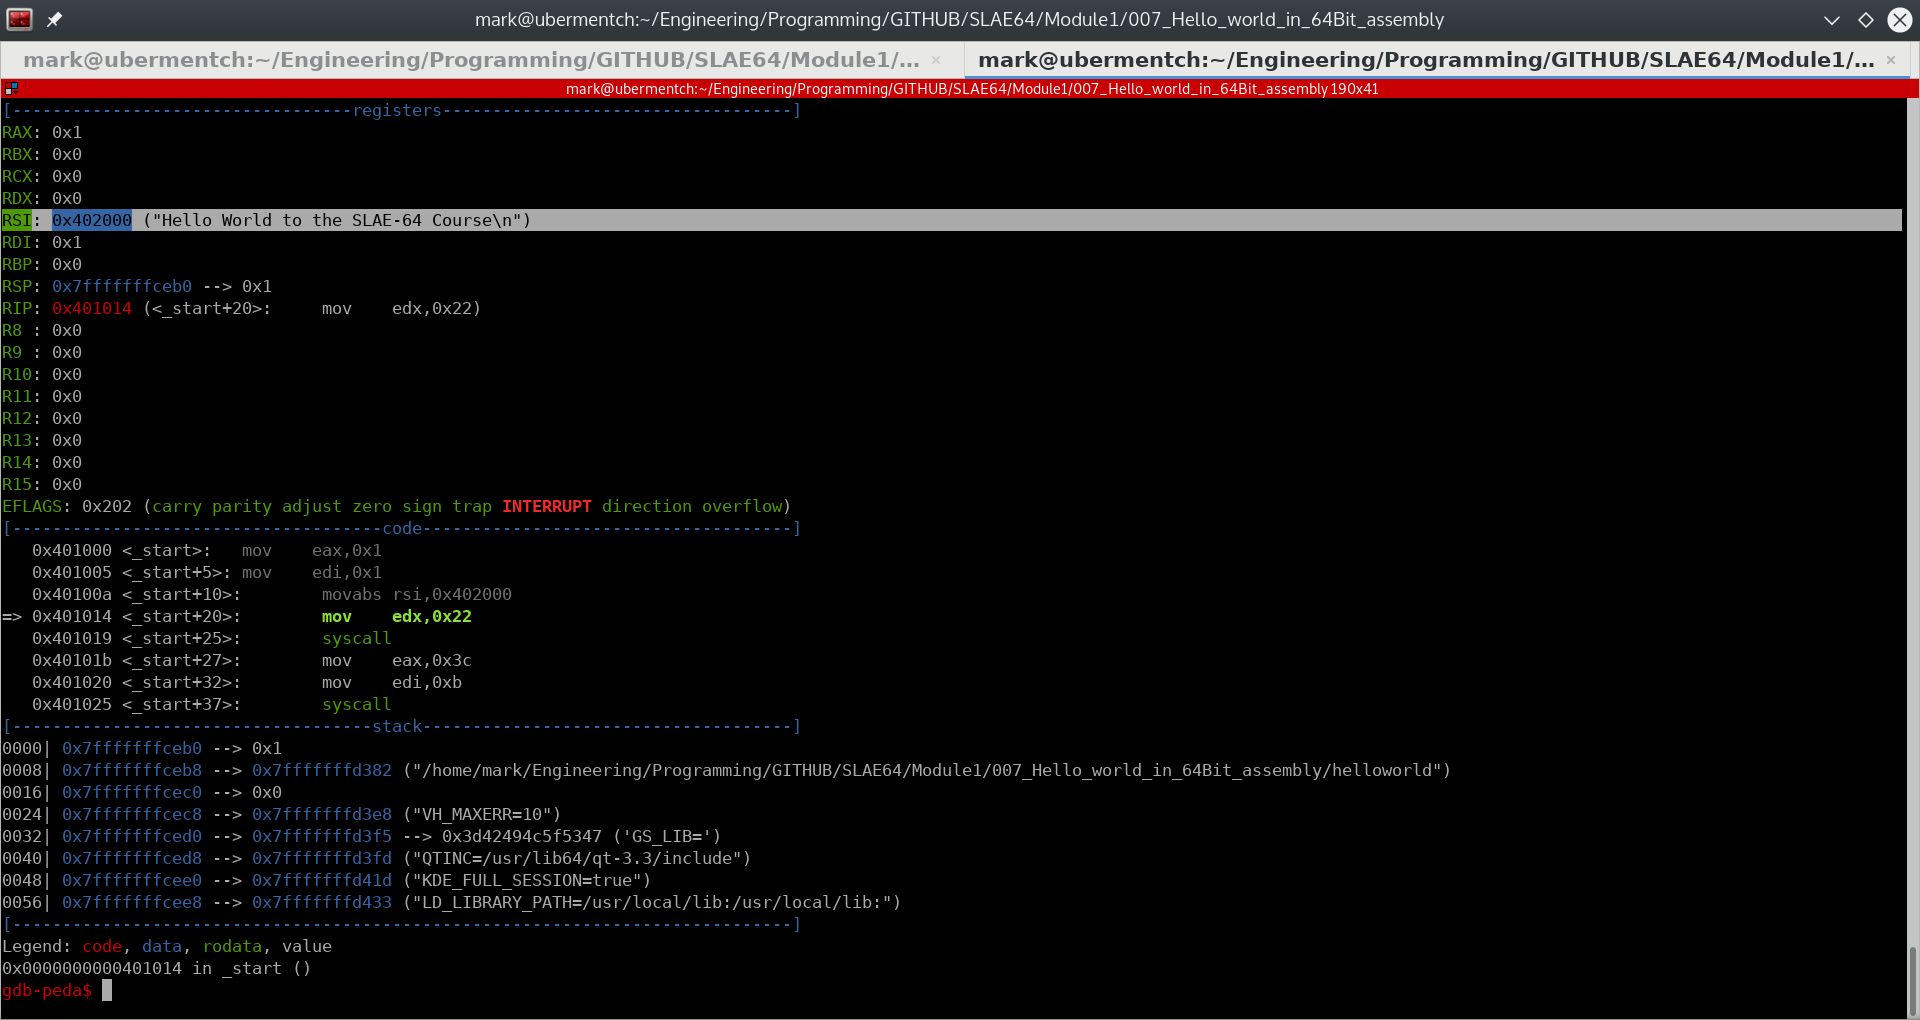1920x1020 pixels.
Task: Click the maximize diamond icon
Action: tap(1866, 20)
